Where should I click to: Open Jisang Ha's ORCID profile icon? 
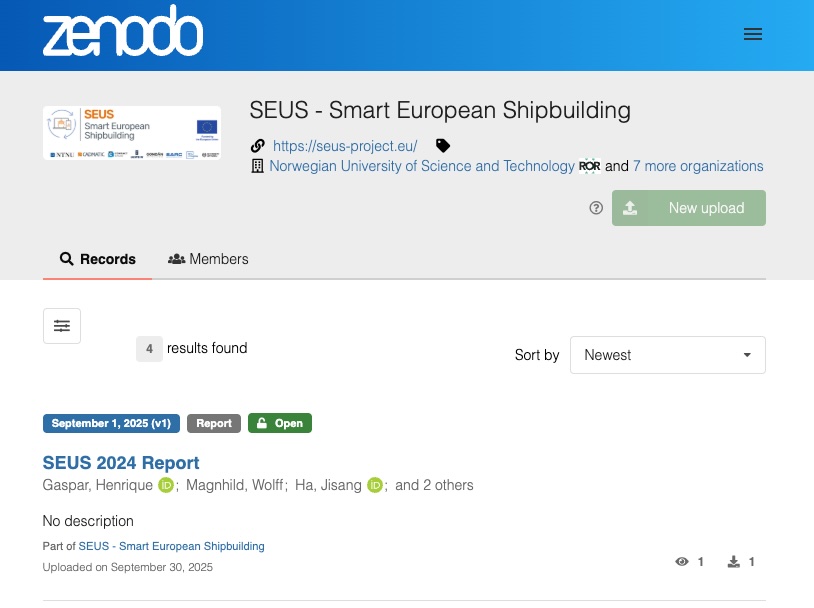click(375, 485)
